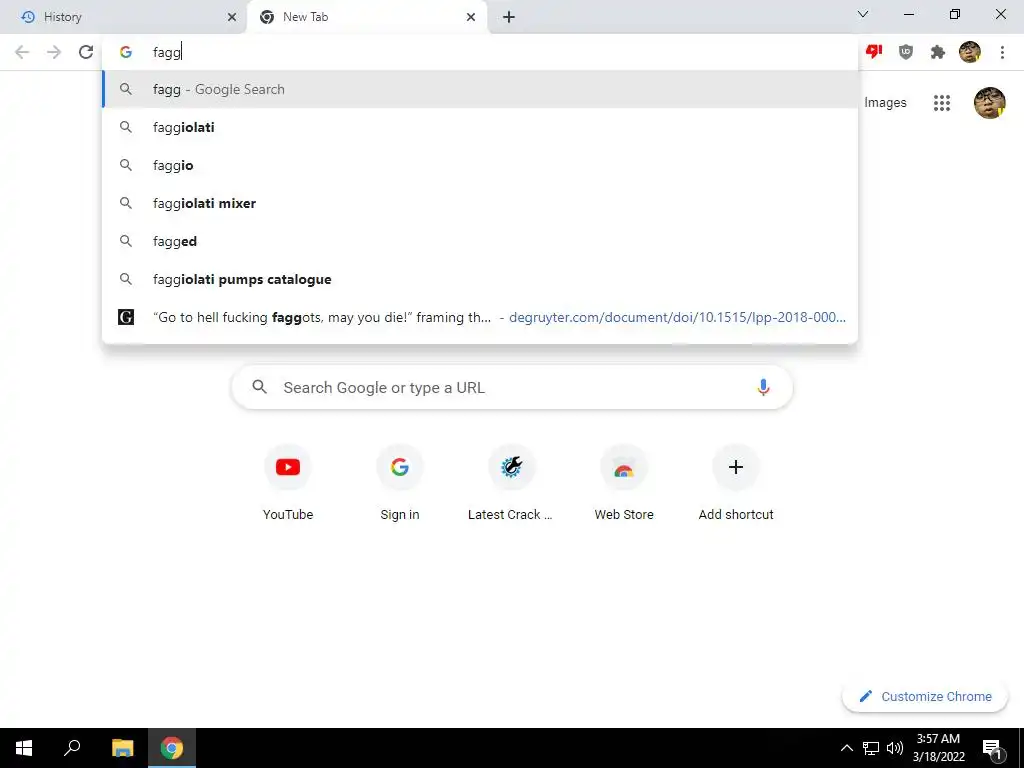The image size is (1024, 768).
Task: Open the notification center icon
Action: click(x=992, y=748)
